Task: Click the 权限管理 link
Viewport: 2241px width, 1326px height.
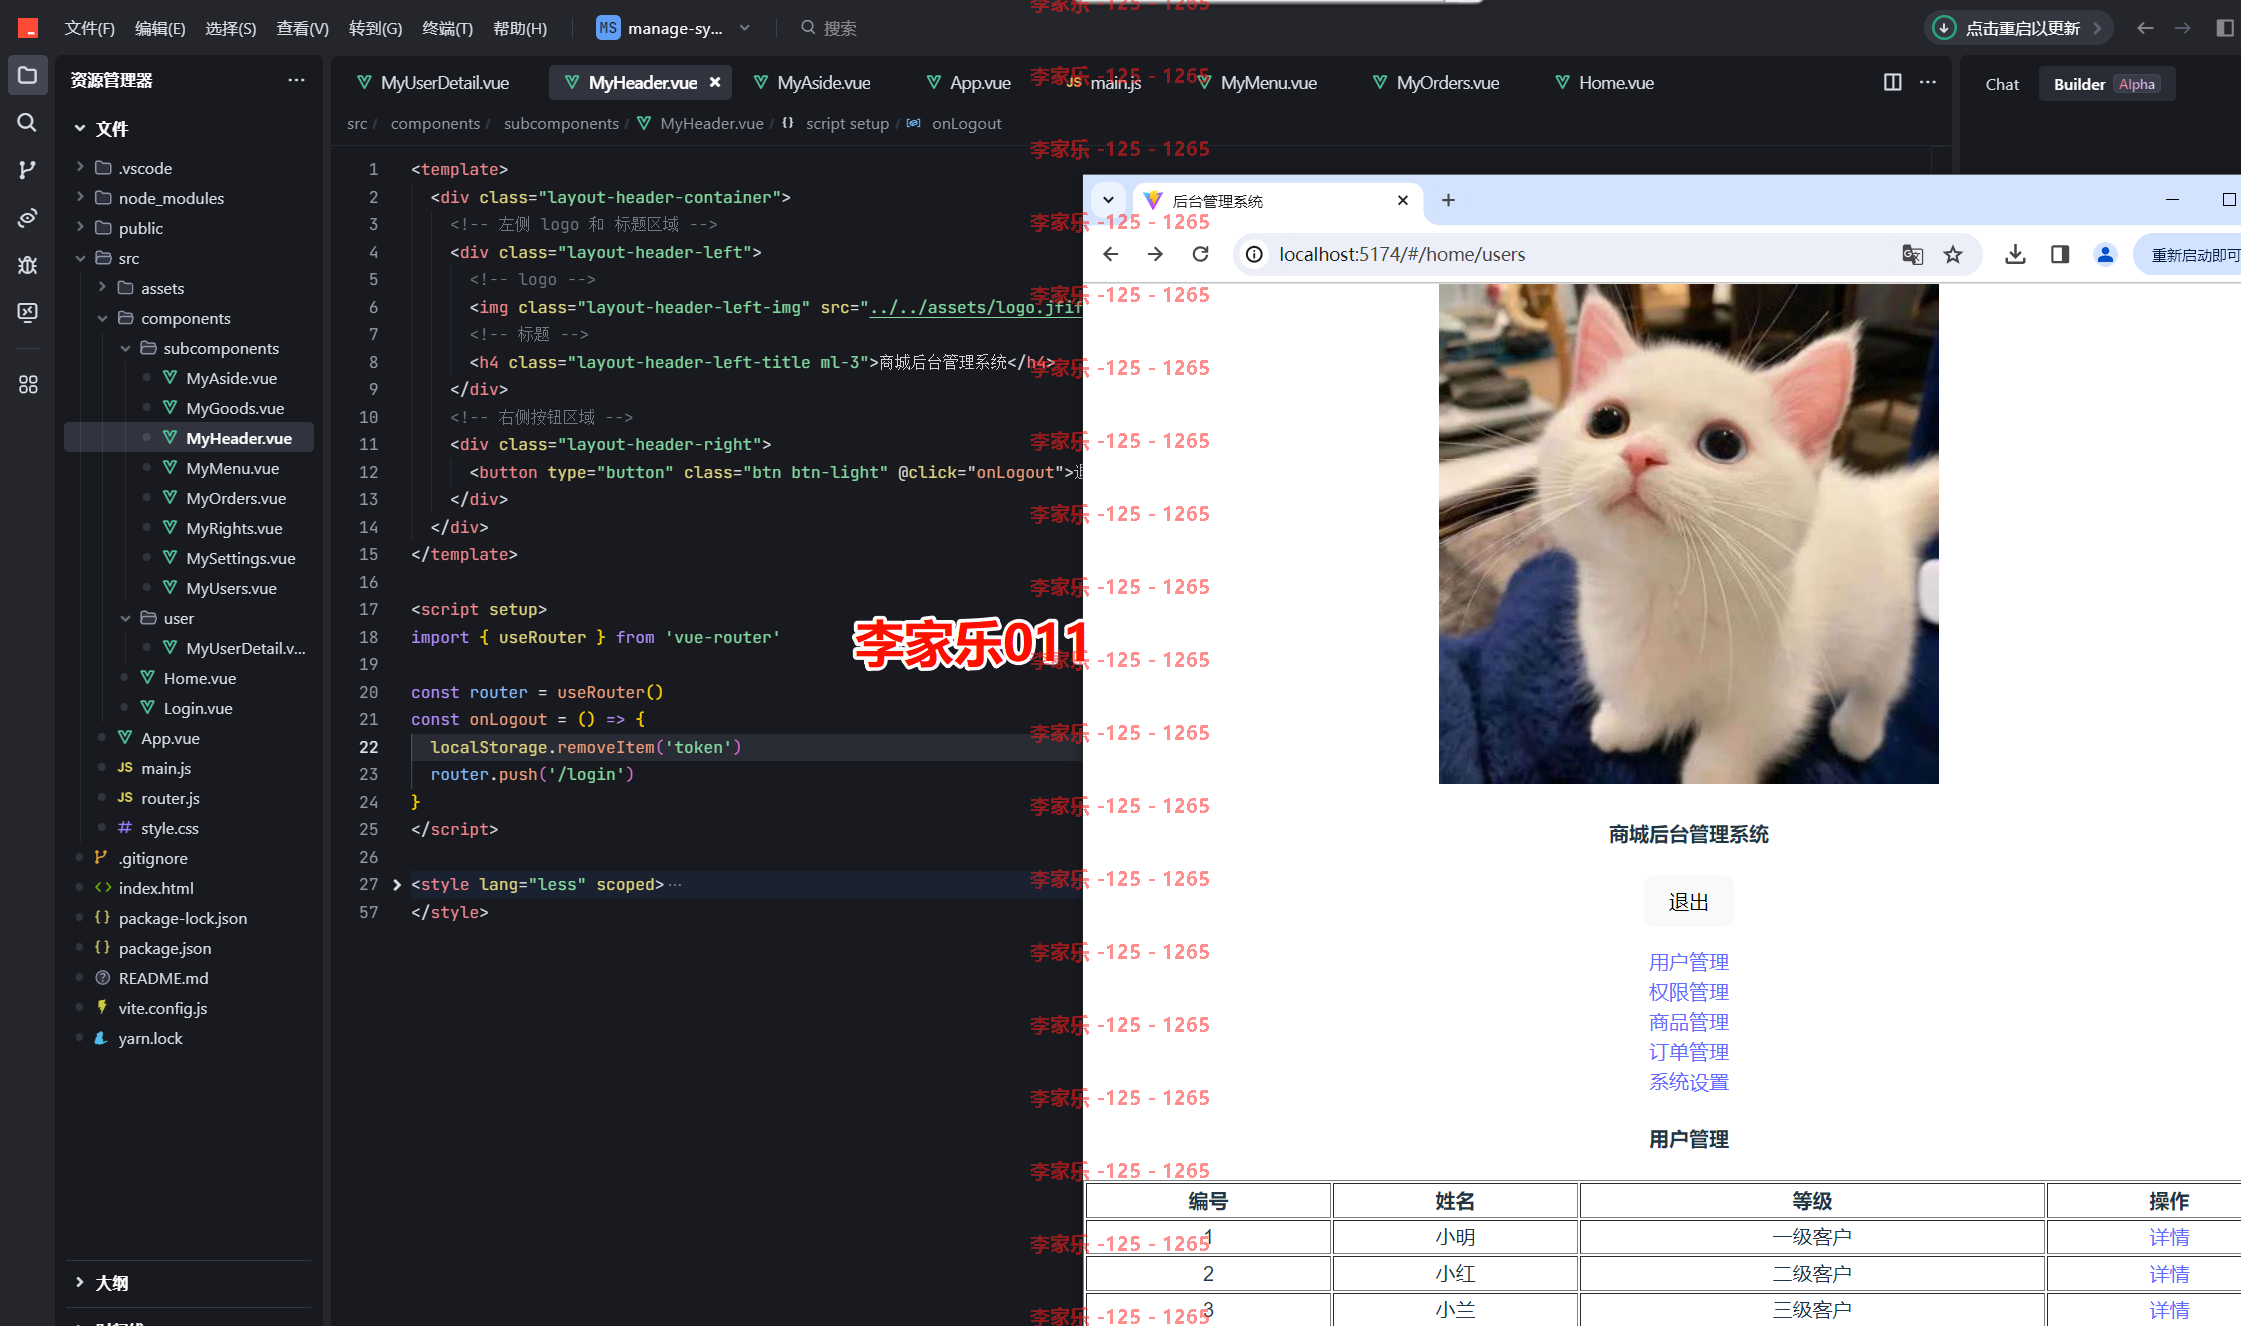Action: [x=1688, y=992]
